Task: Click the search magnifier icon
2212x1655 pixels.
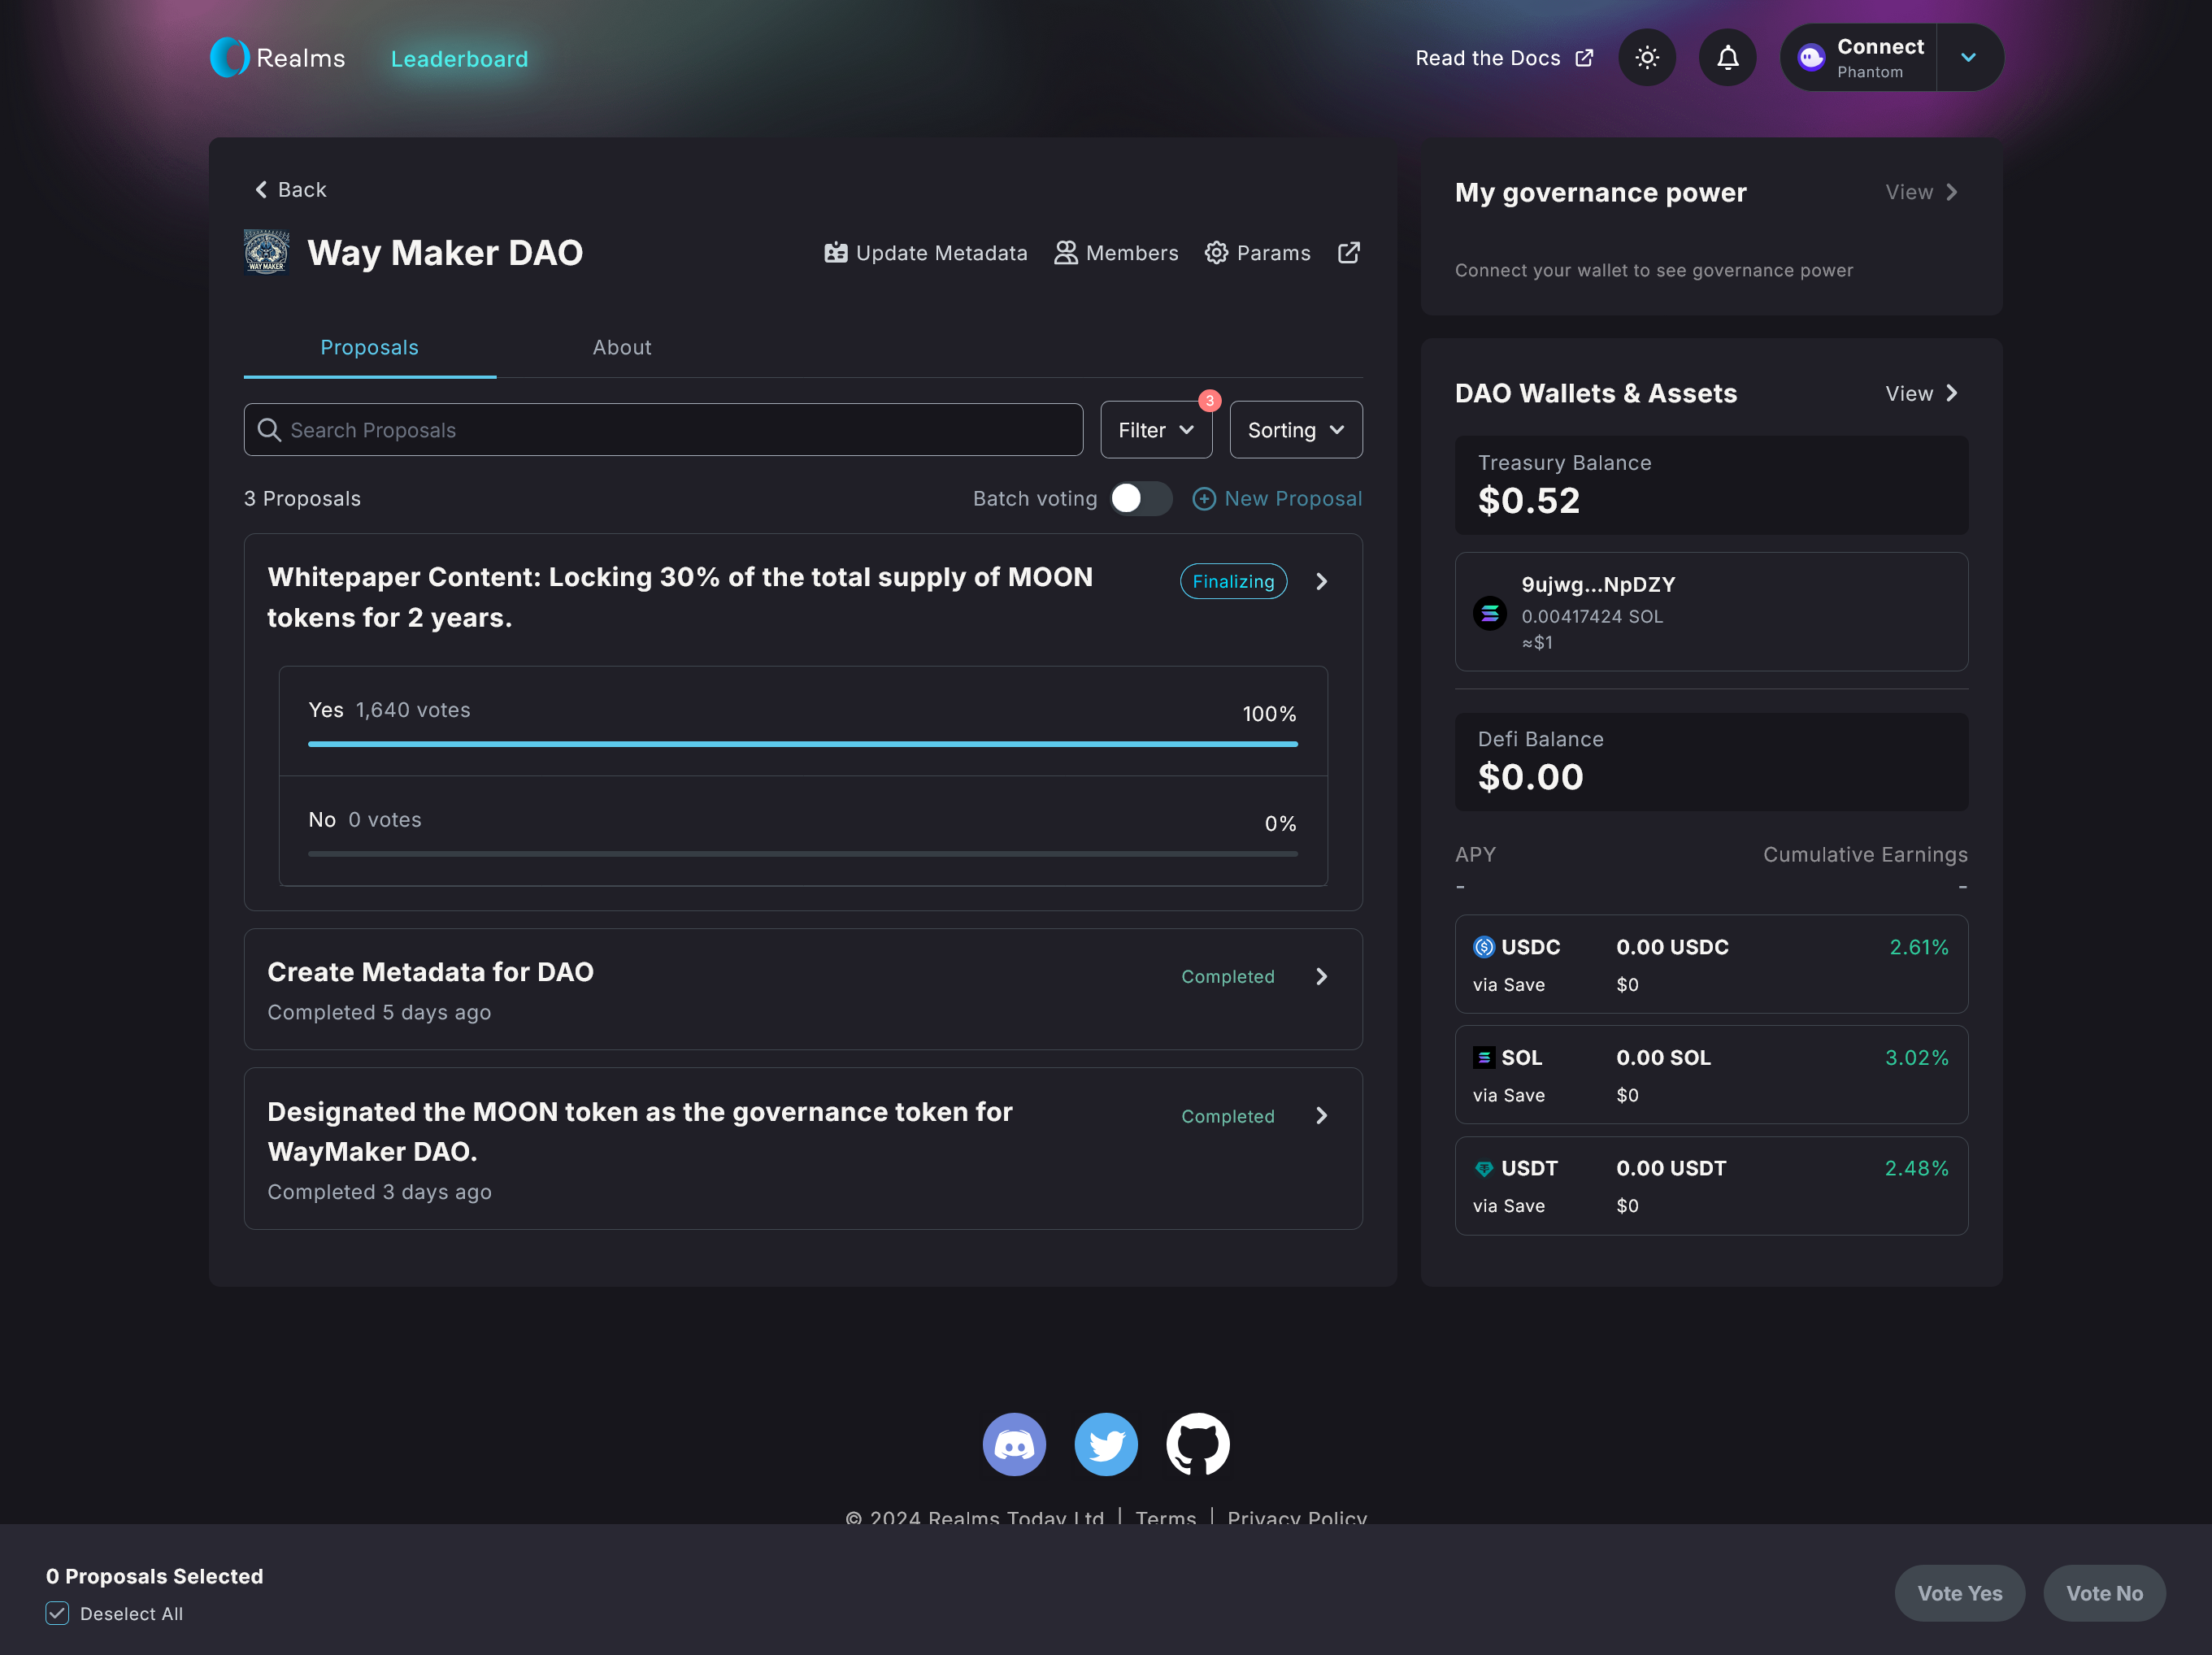Action: [x=269, y=430]
